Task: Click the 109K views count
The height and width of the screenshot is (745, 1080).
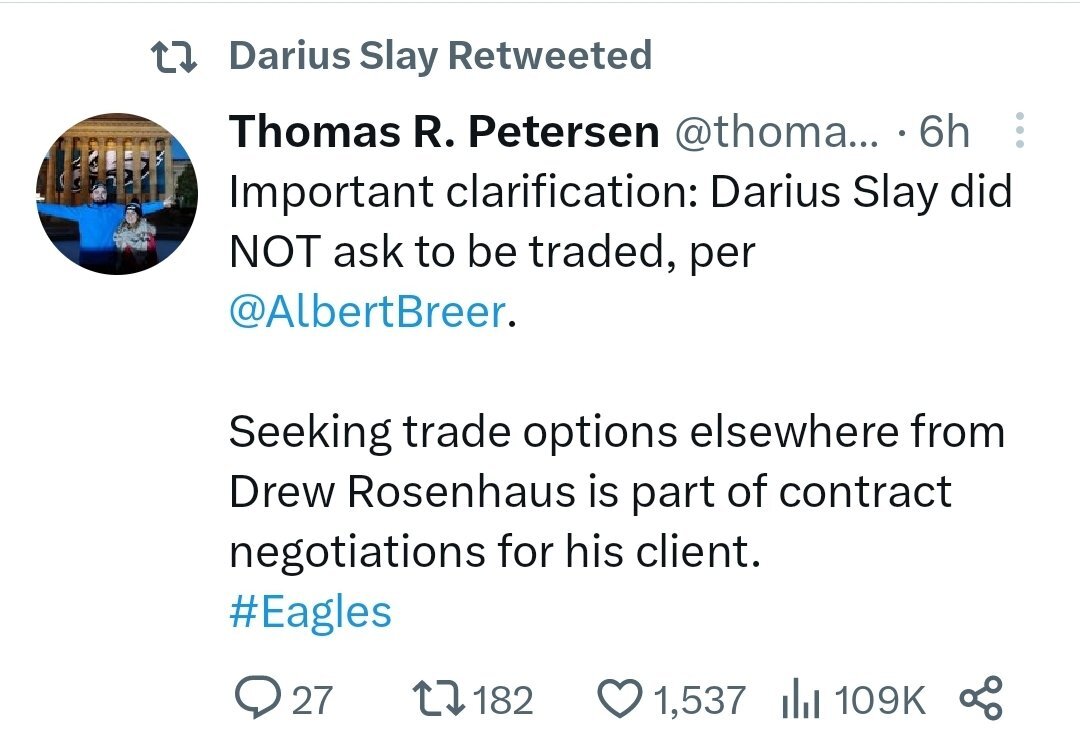Action: tap(880, 699)
